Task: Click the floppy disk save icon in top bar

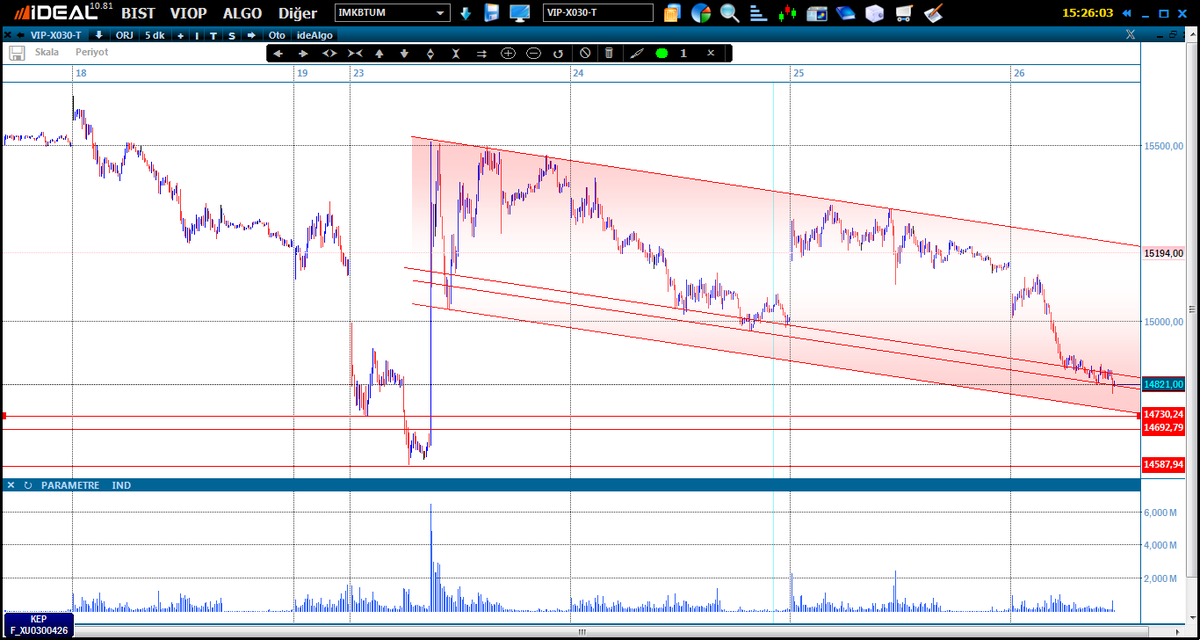Action: coord(491,13)
